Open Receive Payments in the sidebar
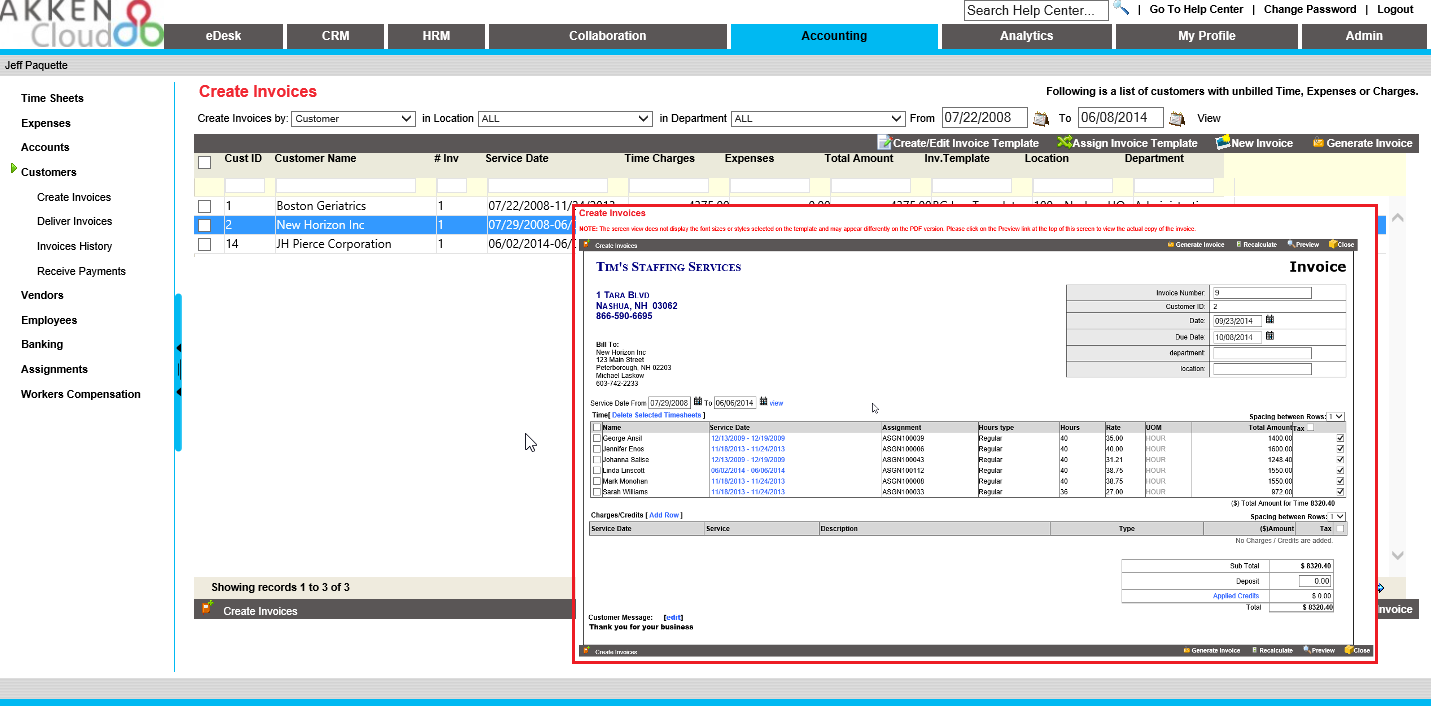Image resolution: width=1438 pixels, height=711 pixels. click(x=82, y=271)
